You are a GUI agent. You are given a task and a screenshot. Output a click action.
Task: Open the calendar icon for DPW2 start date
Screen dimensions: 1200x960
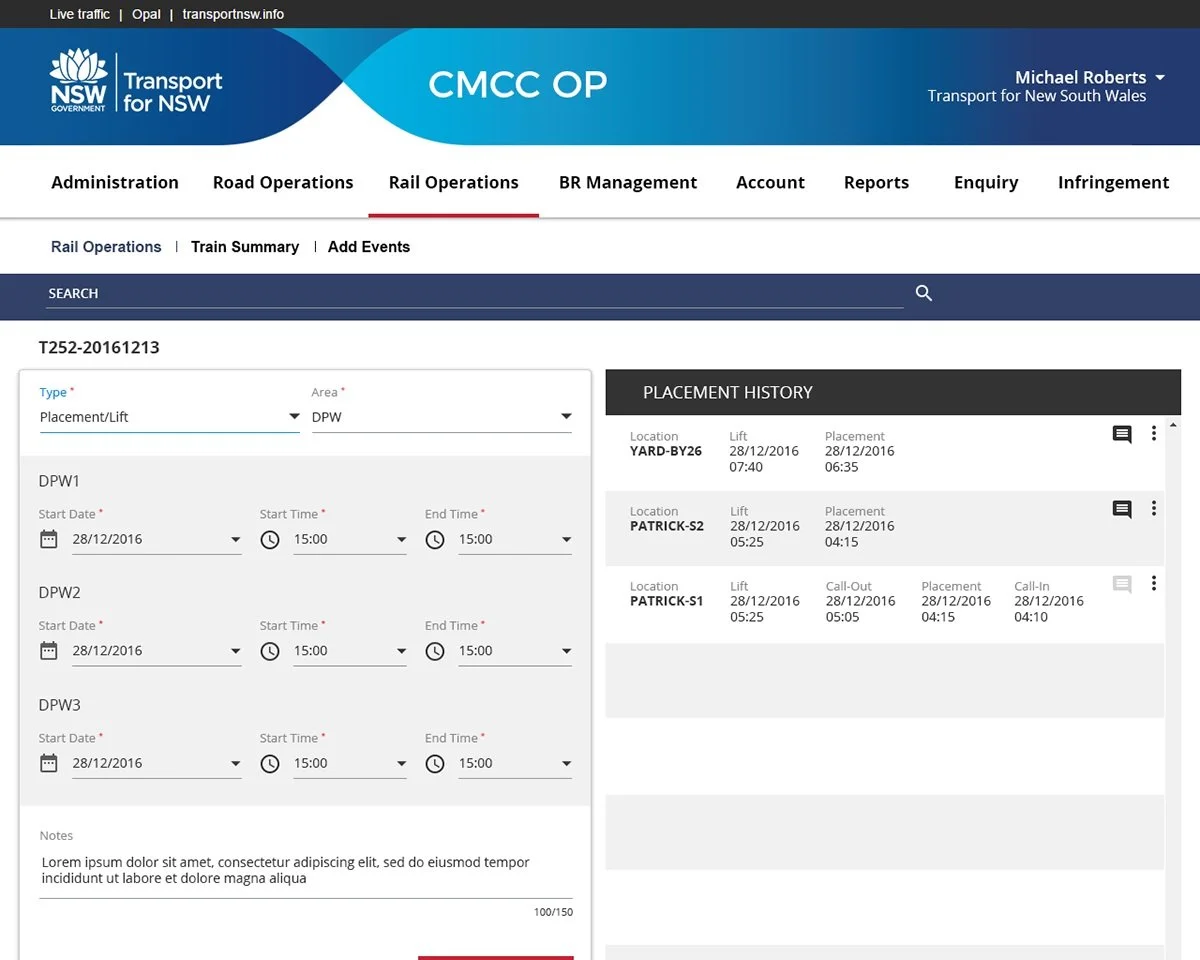[x=48, y=651]
